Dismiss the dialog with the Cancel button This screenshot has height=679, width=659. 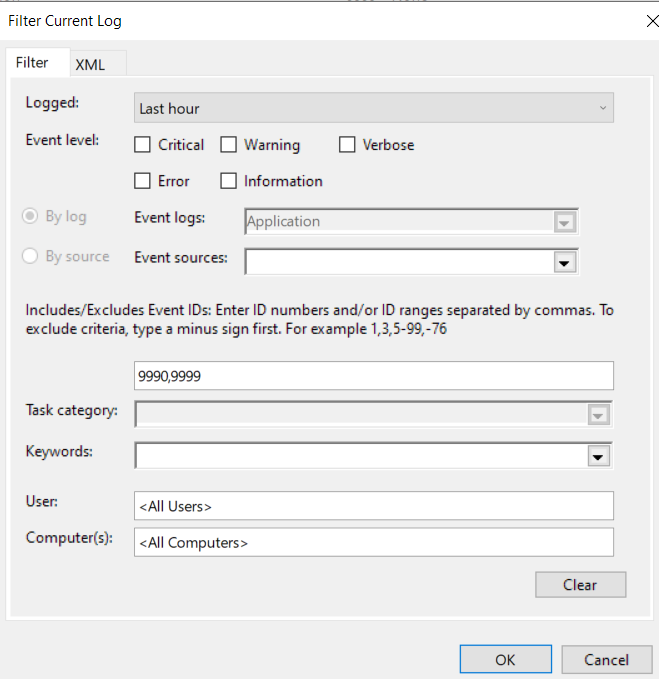tap(607, 659)
